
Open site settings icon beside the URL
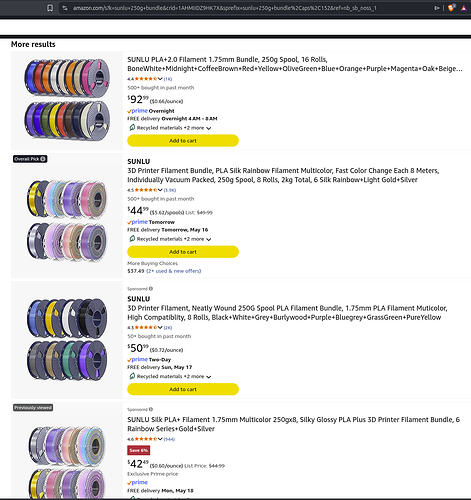[65, 8]
